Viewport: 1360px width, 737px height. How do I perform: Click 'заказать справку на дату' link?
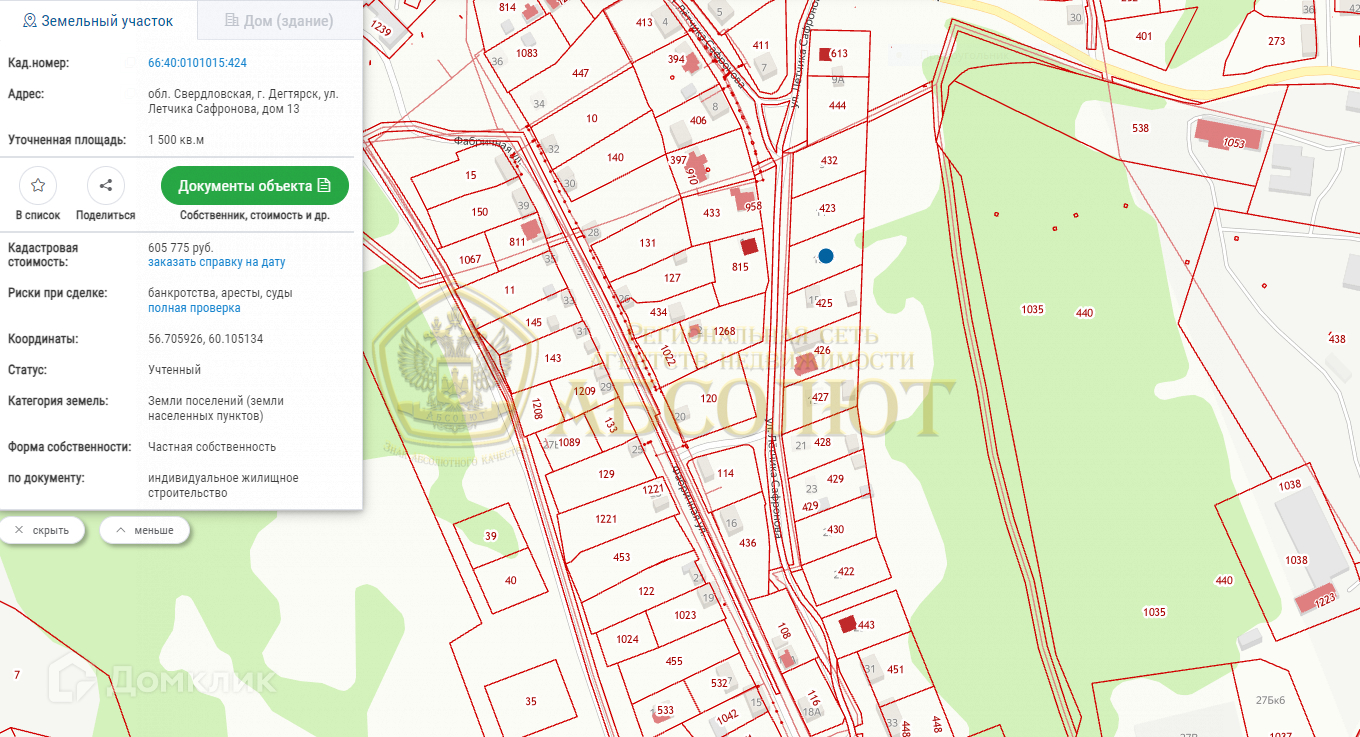(216, 262)
